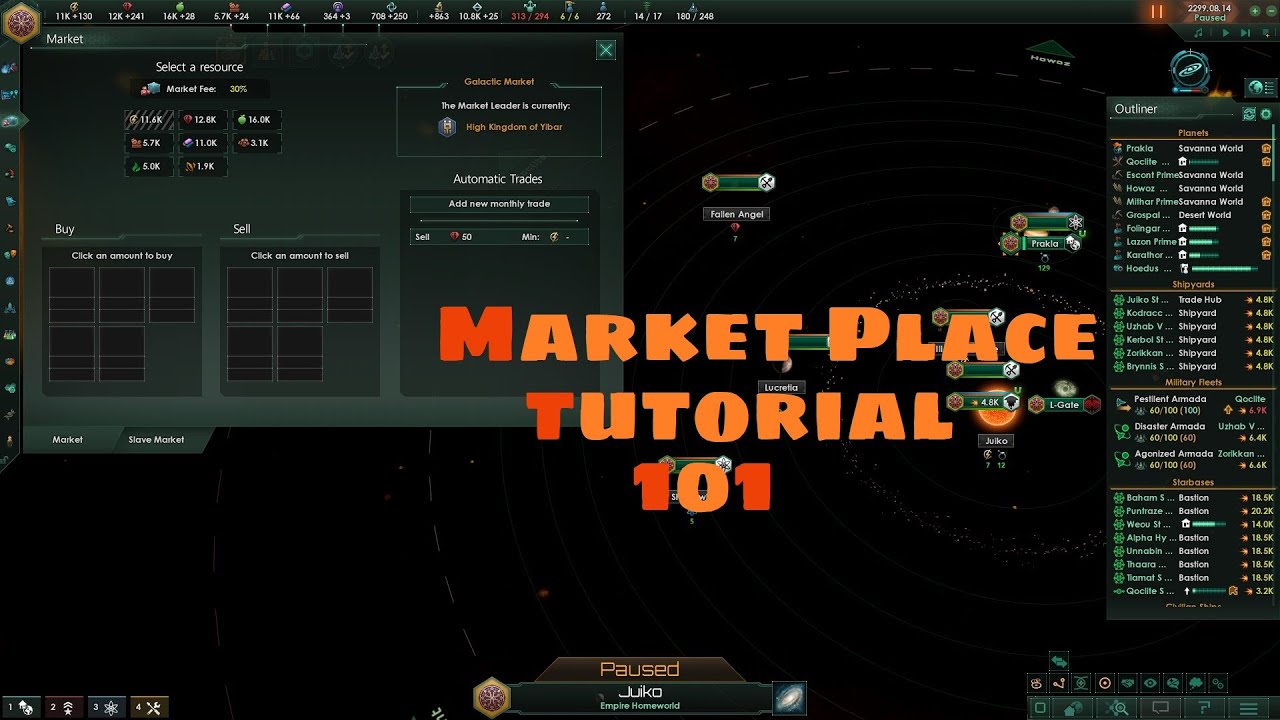
Task: Click the go to homeworld button
Action: pyautogui.click(x=1073, y=708)
